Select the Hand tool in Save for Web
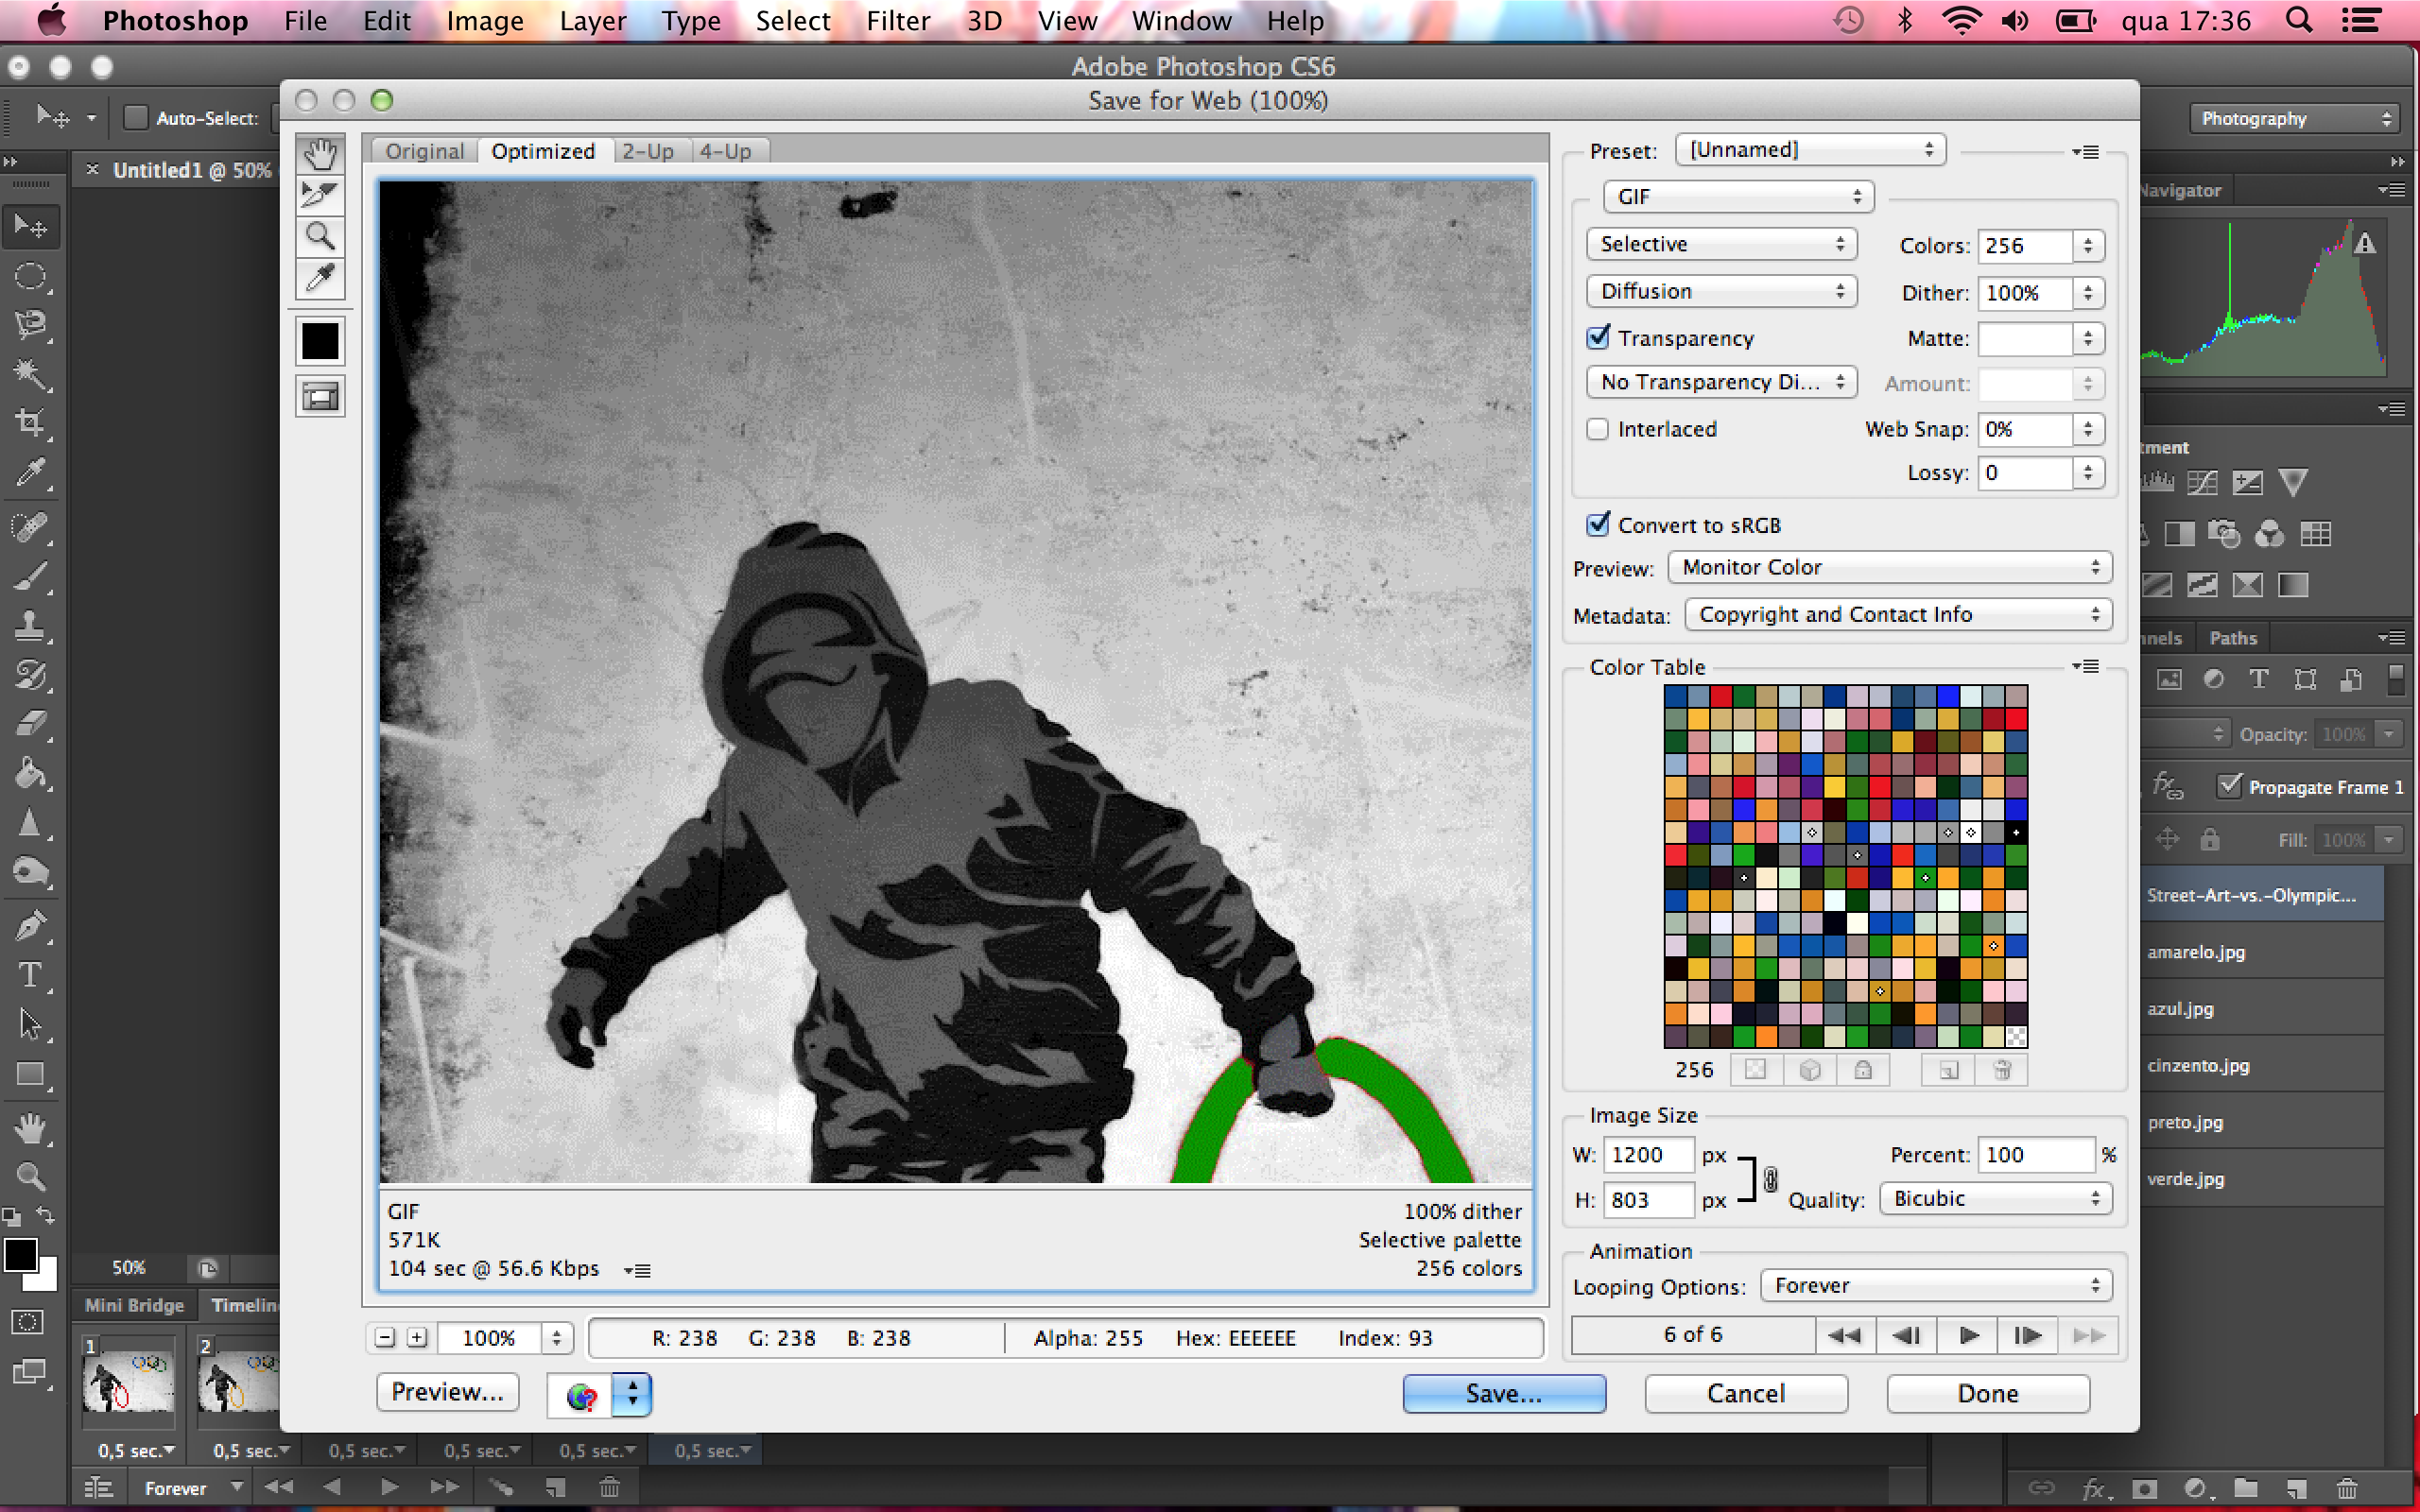This screenshot has width=2420, height=1512. [x=320, y=154]
